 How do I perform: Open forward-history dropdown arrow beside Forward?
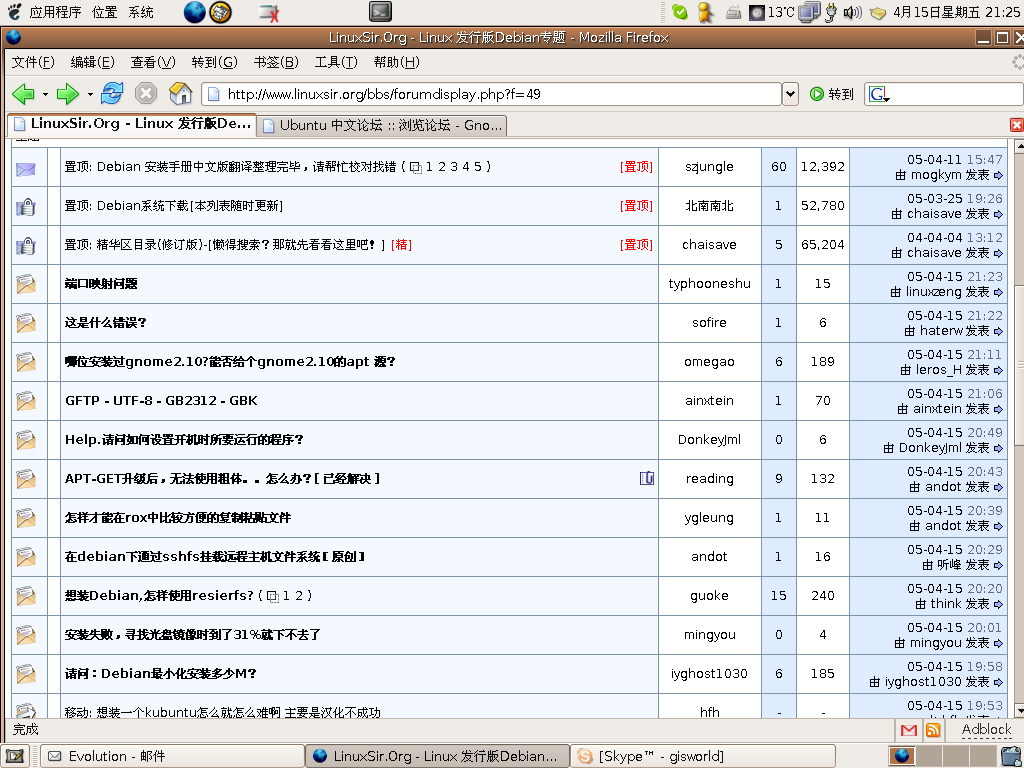tap(89, 95)
